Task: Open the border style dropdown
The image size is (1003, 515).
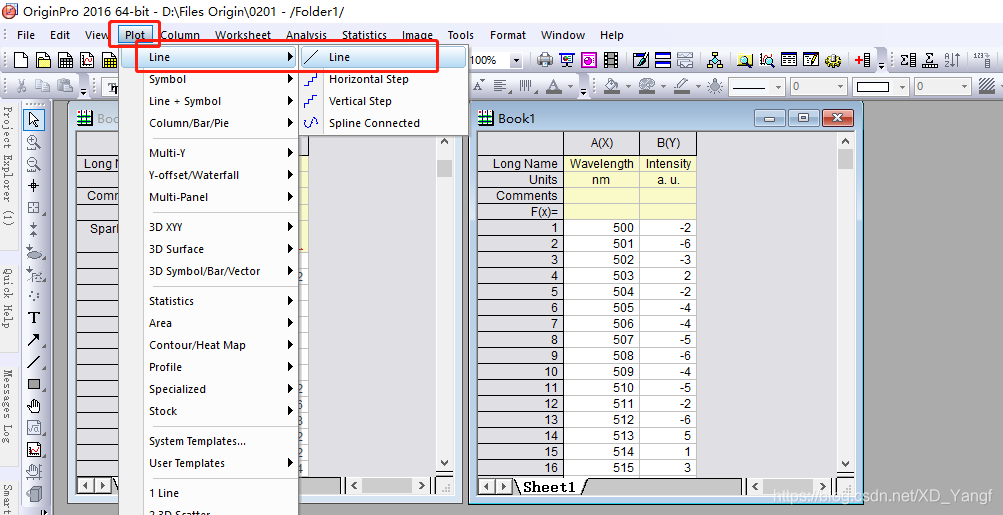Action: tap(903, 86)
